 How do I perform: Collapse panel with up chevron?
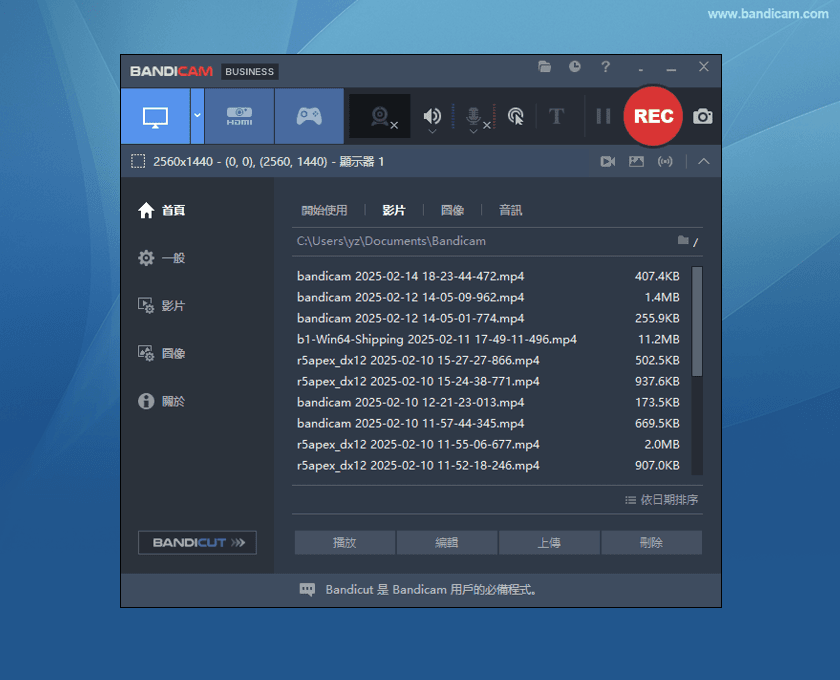(x=704, y=161)
